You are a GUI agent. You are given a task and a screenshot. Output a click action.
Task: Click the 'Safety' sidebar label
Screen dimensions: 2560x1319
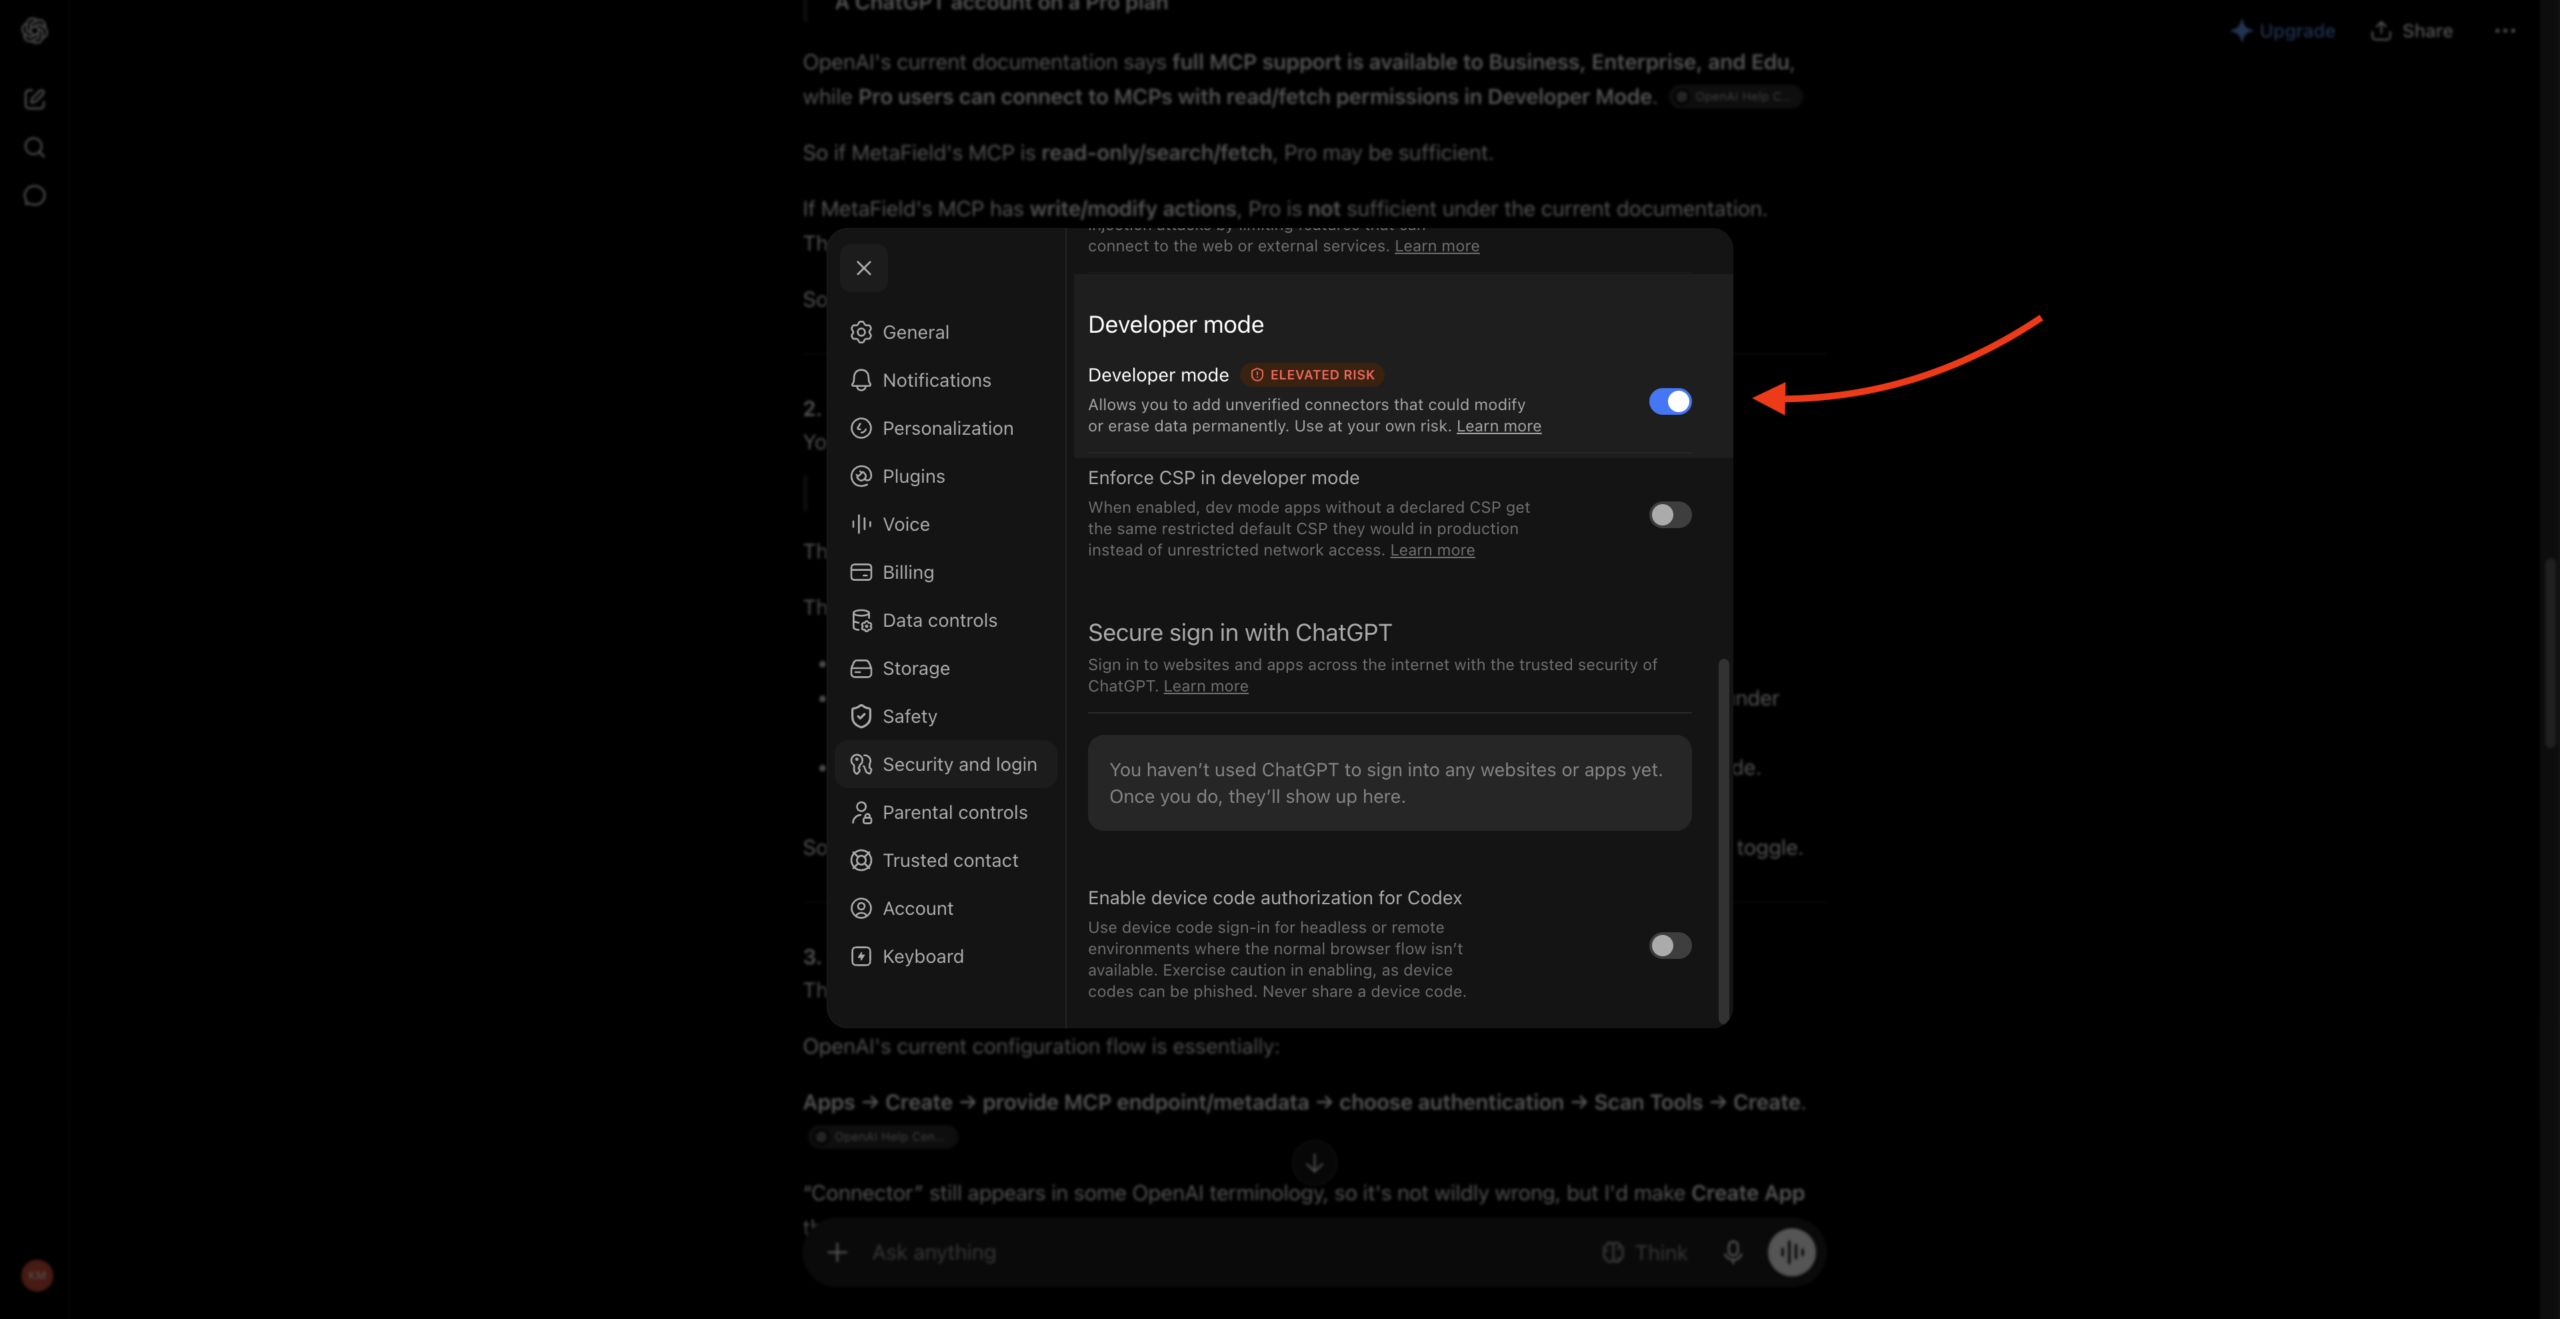pyautogui.click(x=909, y=716)
